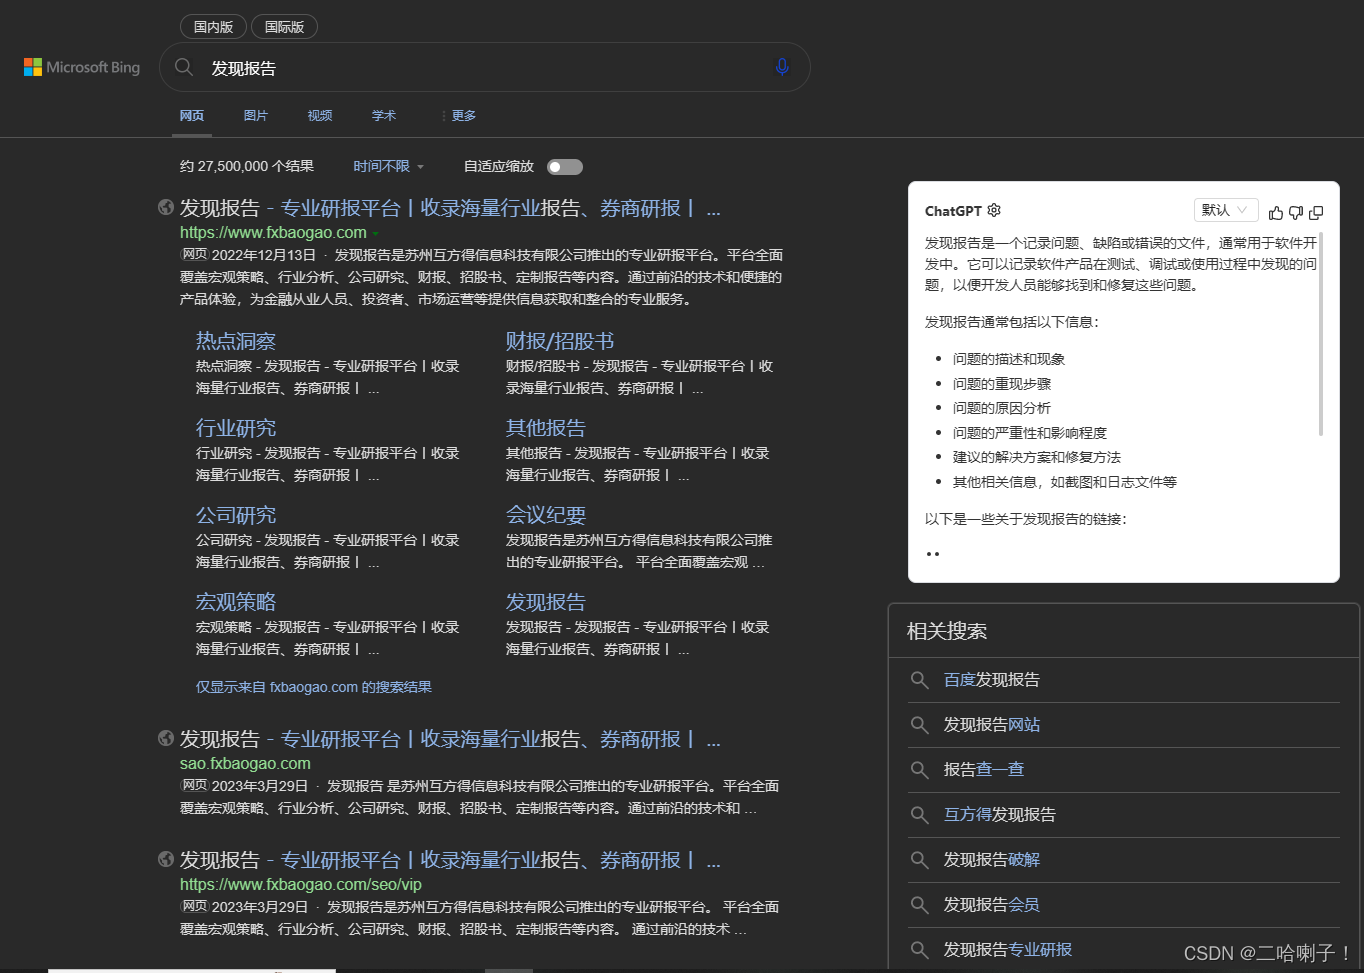Click search icon next to 百度发现报告
Viewport: 1364px width, 973px height.
(x=919, y=680)
